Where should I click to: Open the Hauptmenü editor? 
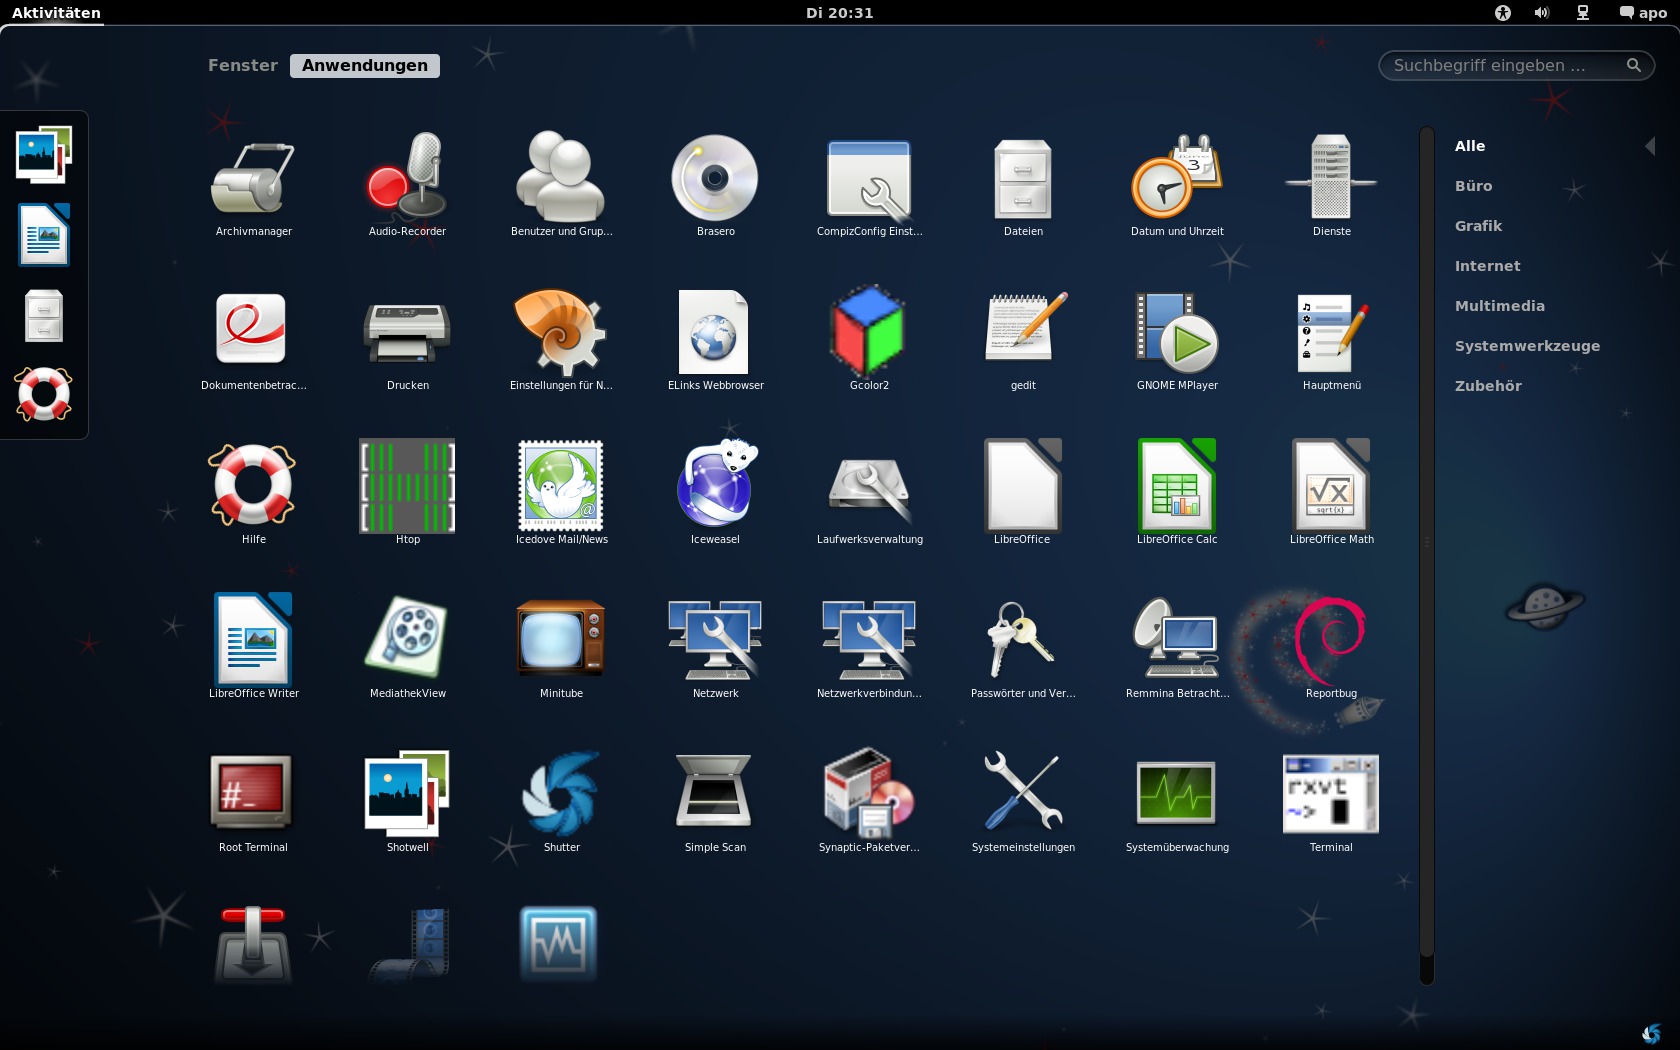point(1331,339)
